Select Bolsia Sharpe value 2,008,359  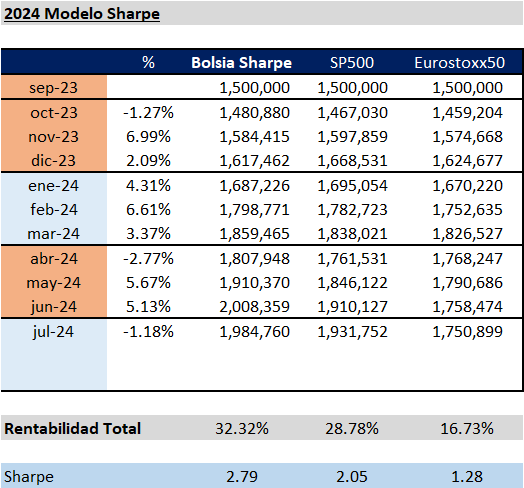pos(254,307)
